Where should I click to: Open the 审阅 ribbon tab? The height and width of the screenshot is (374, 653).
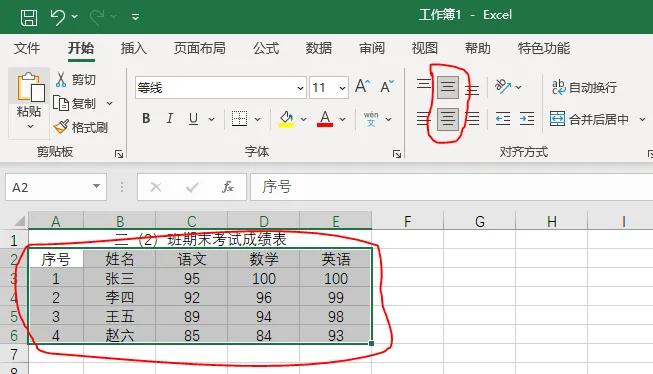pyautogui.click(x=372, y=48)
